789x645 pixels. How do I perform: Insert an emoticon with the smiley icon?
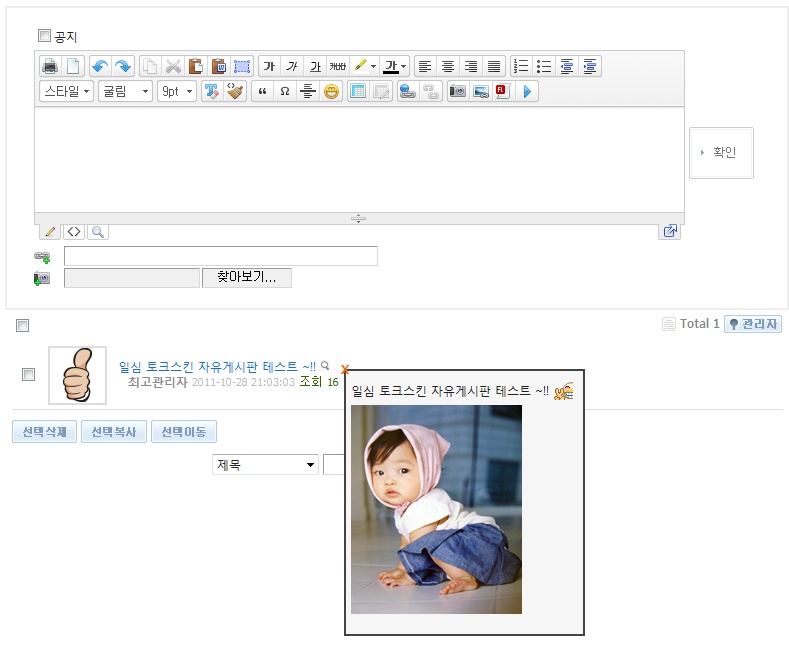click(x=331, y=92)
